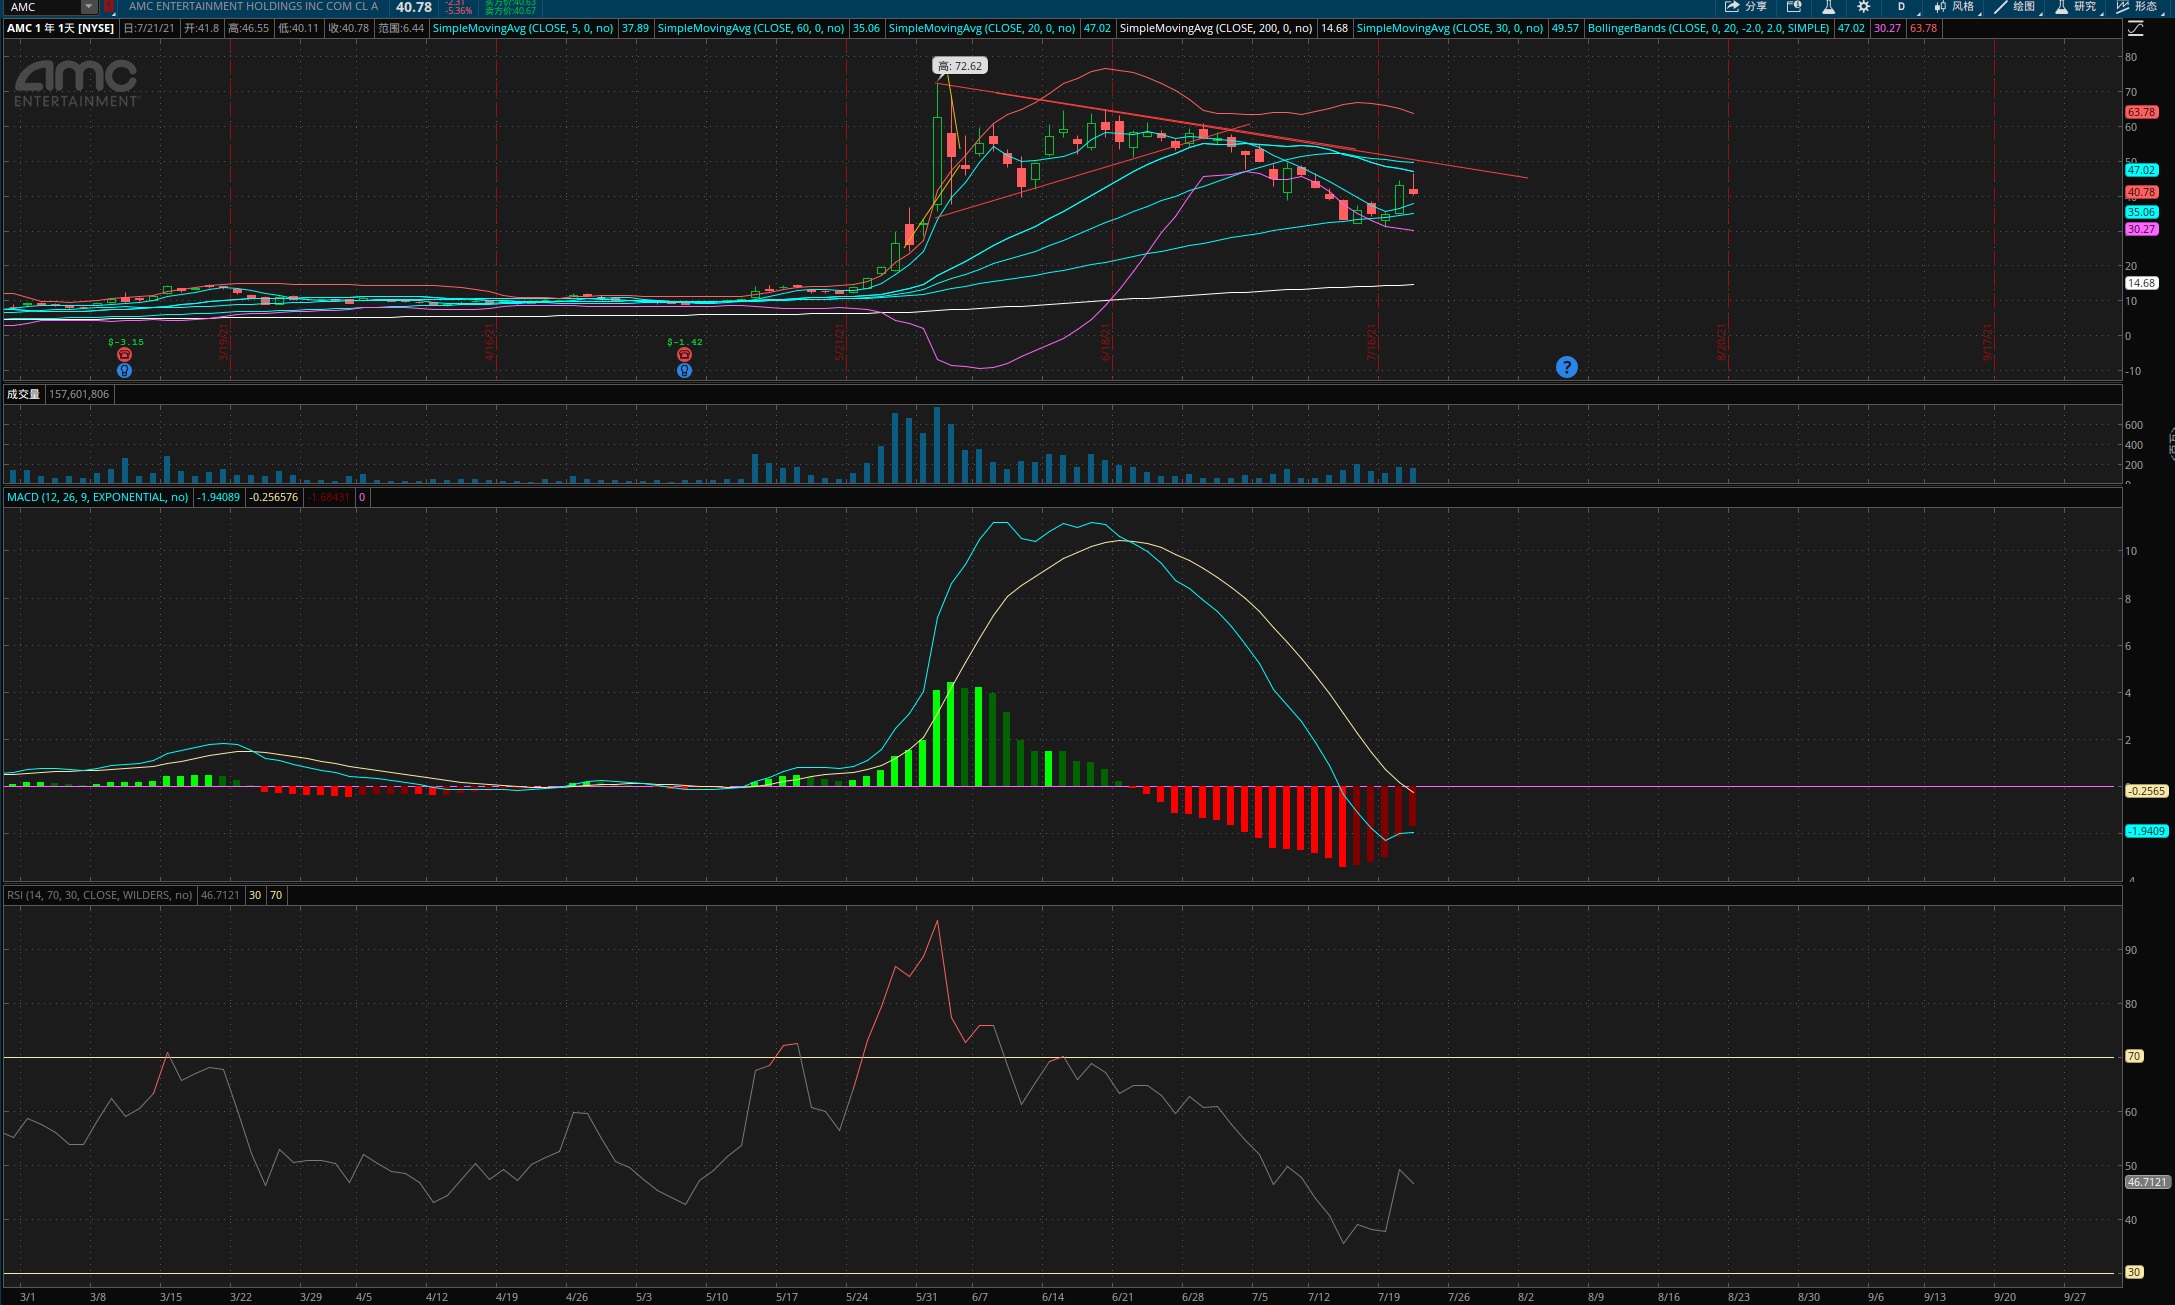Click the white 14.68 price axis bubble
2175x1305 pixels.
tap(2141, 283)
